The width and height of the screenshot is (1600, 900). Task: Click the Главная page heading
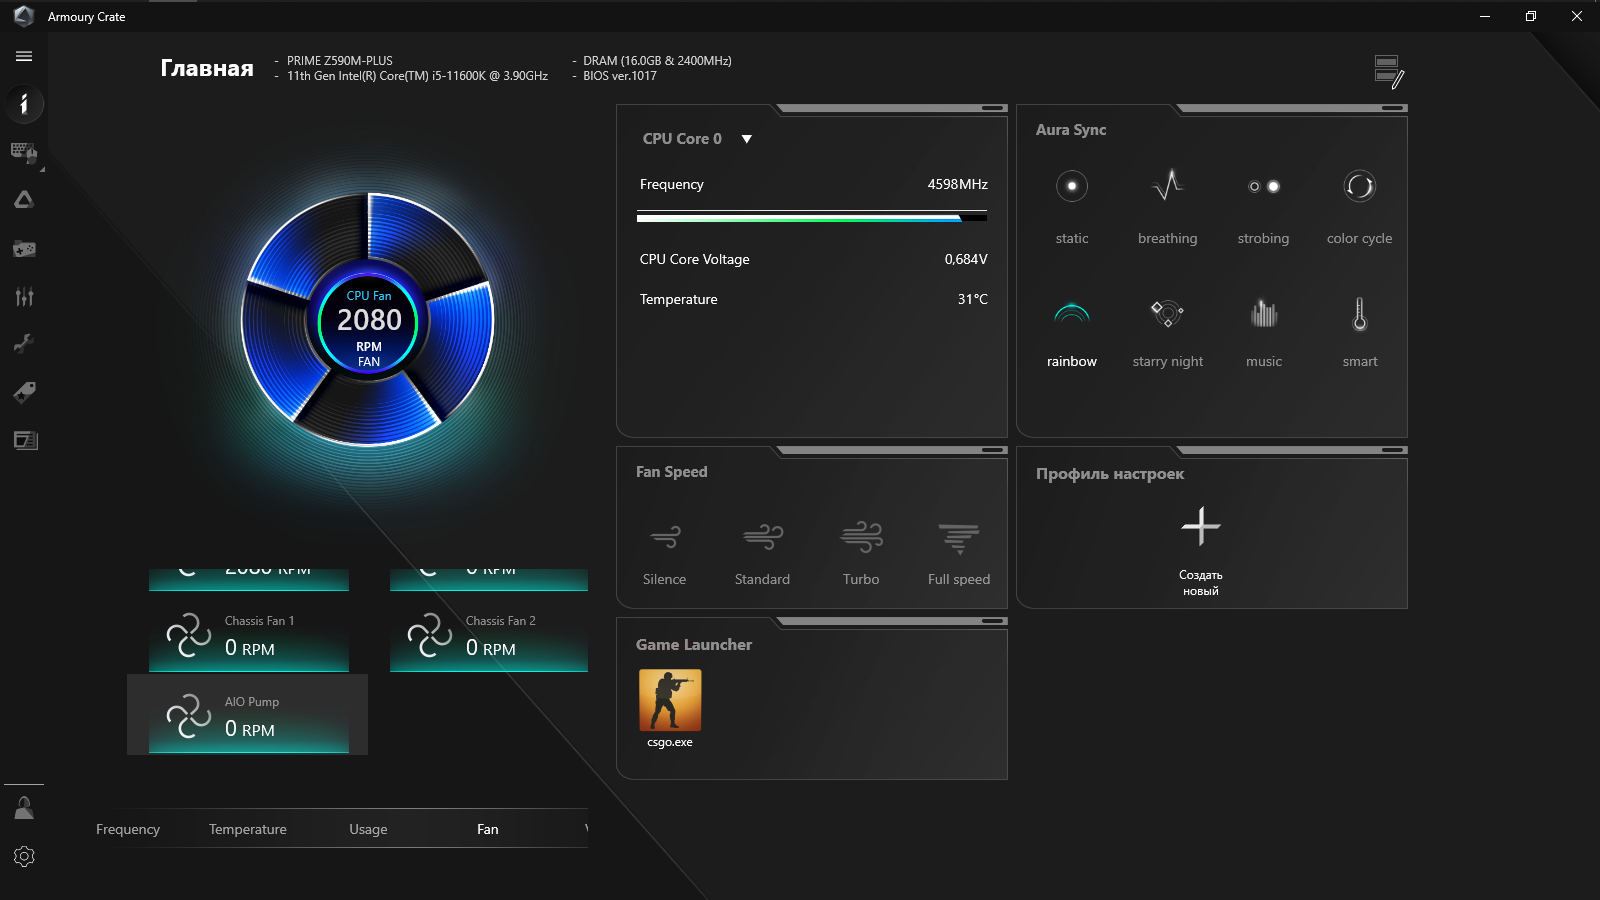click(207, 68)
